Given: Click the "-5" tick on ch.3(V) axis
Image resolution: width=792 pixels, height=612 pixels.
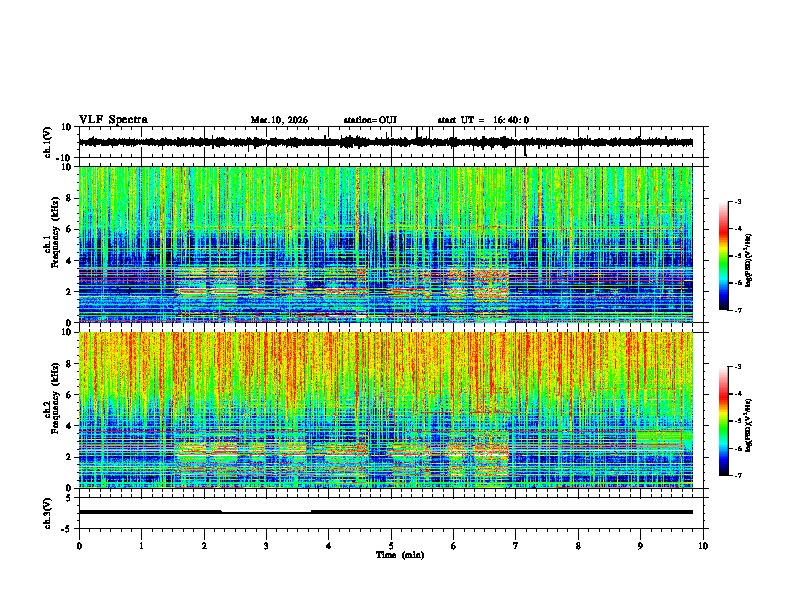Looking at the screenshot, I should (68, 529).
